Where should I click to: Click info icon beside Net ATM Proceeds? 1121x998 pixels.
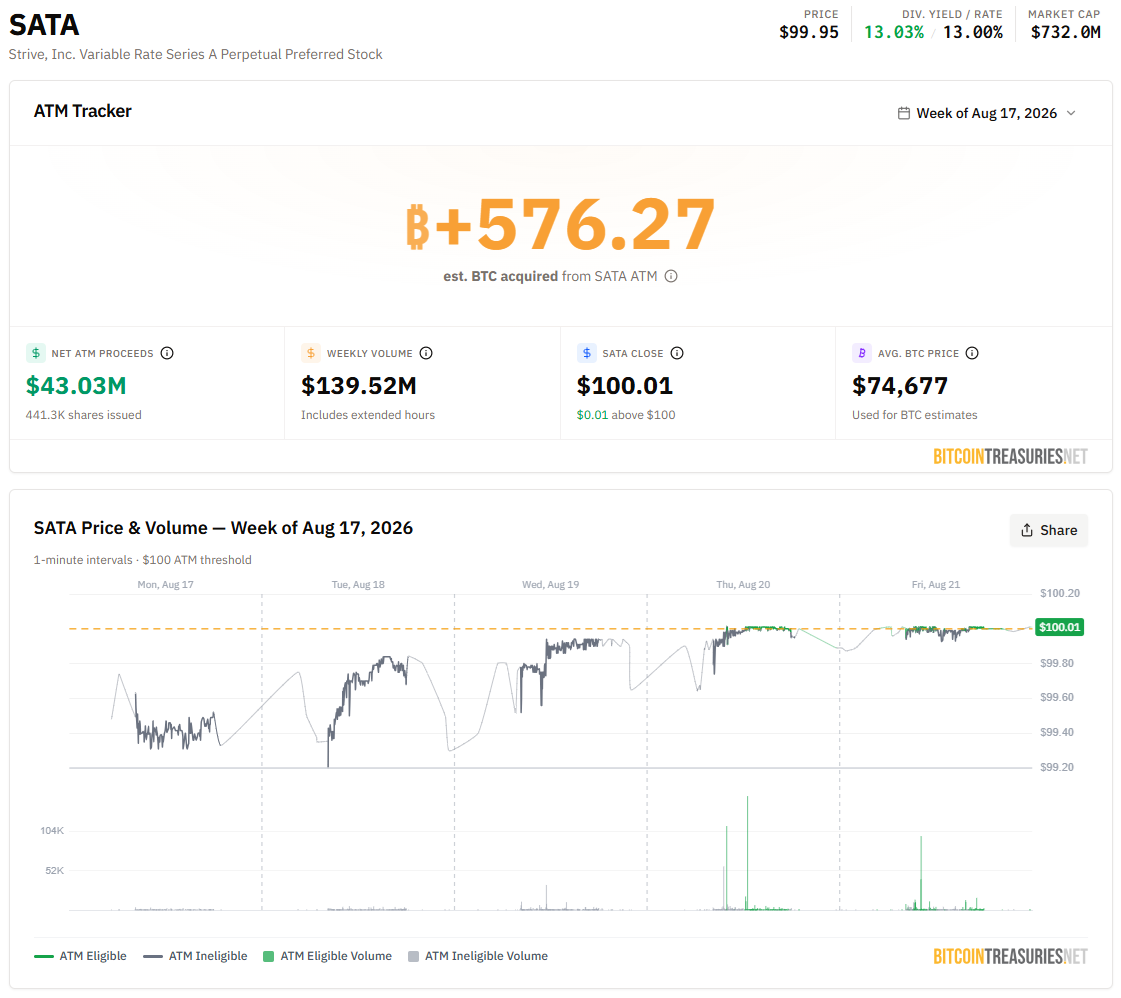pos(167,353)
